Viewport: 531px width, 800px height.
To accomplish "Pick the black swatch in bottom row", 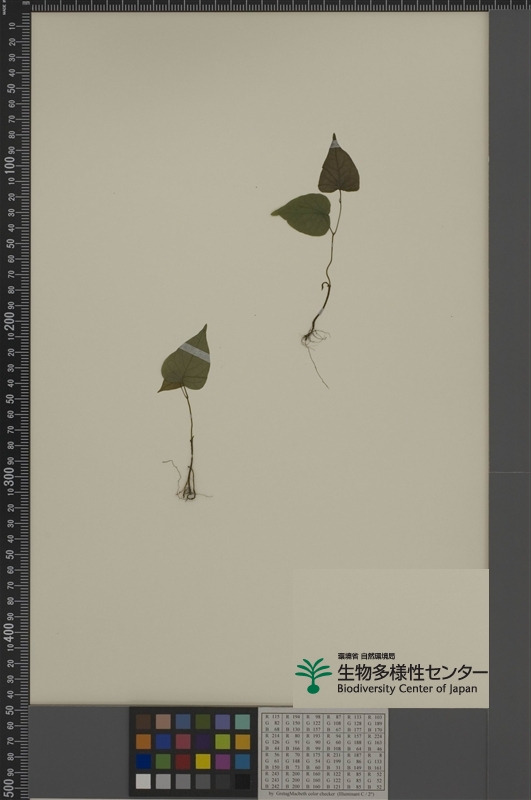I will 242,781.
